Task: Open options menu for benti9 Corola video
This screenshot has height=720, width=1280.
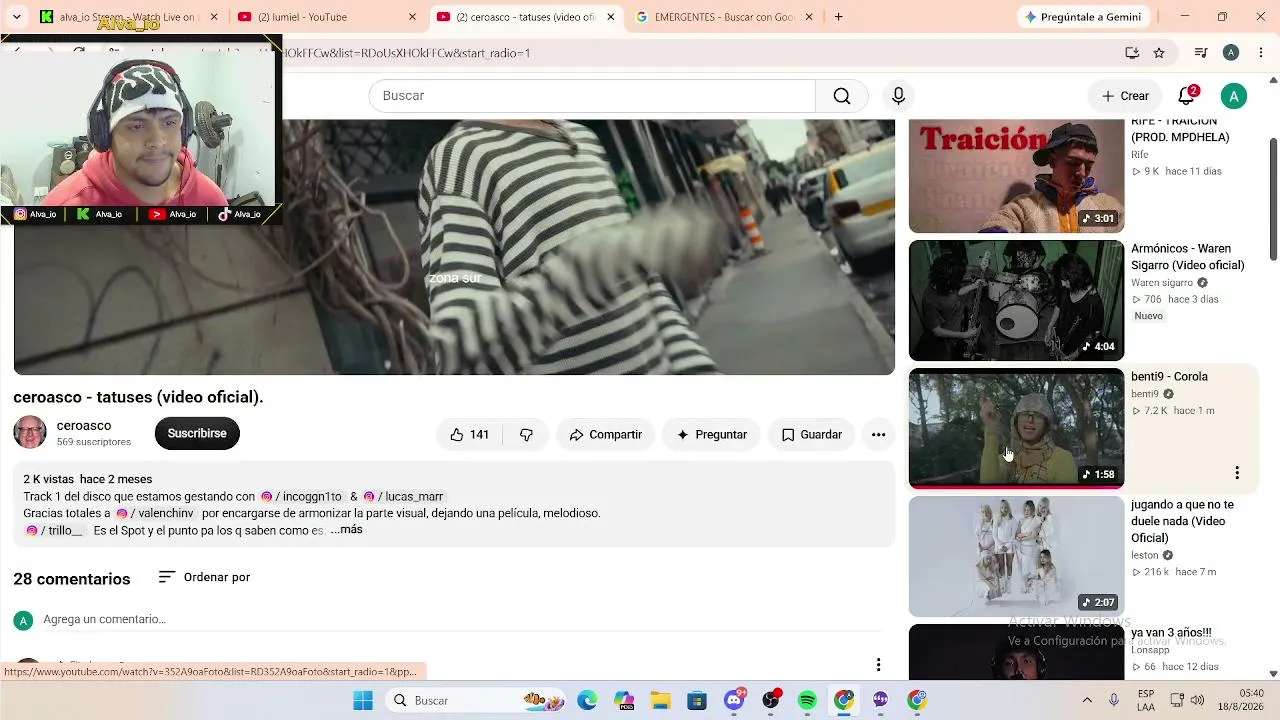Action: pos(1237,473)
